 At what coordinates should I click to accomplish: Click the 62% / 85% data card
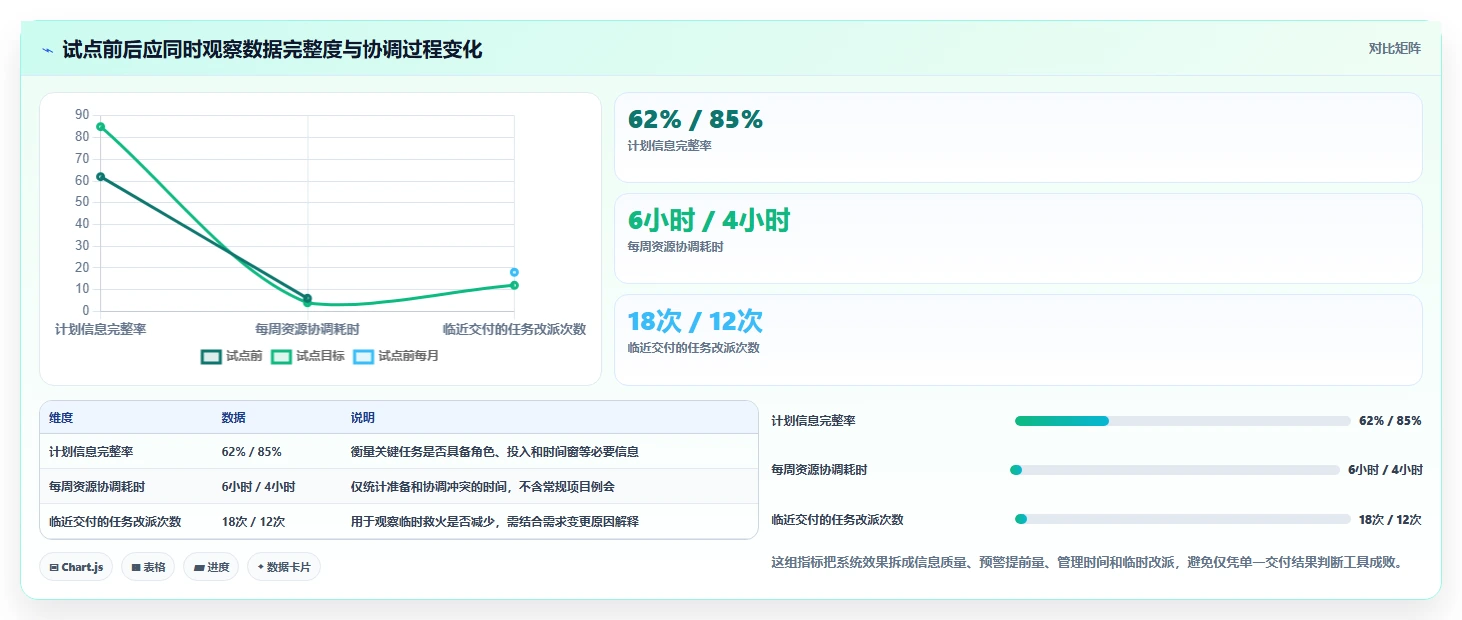click(x=1018, y=138)
